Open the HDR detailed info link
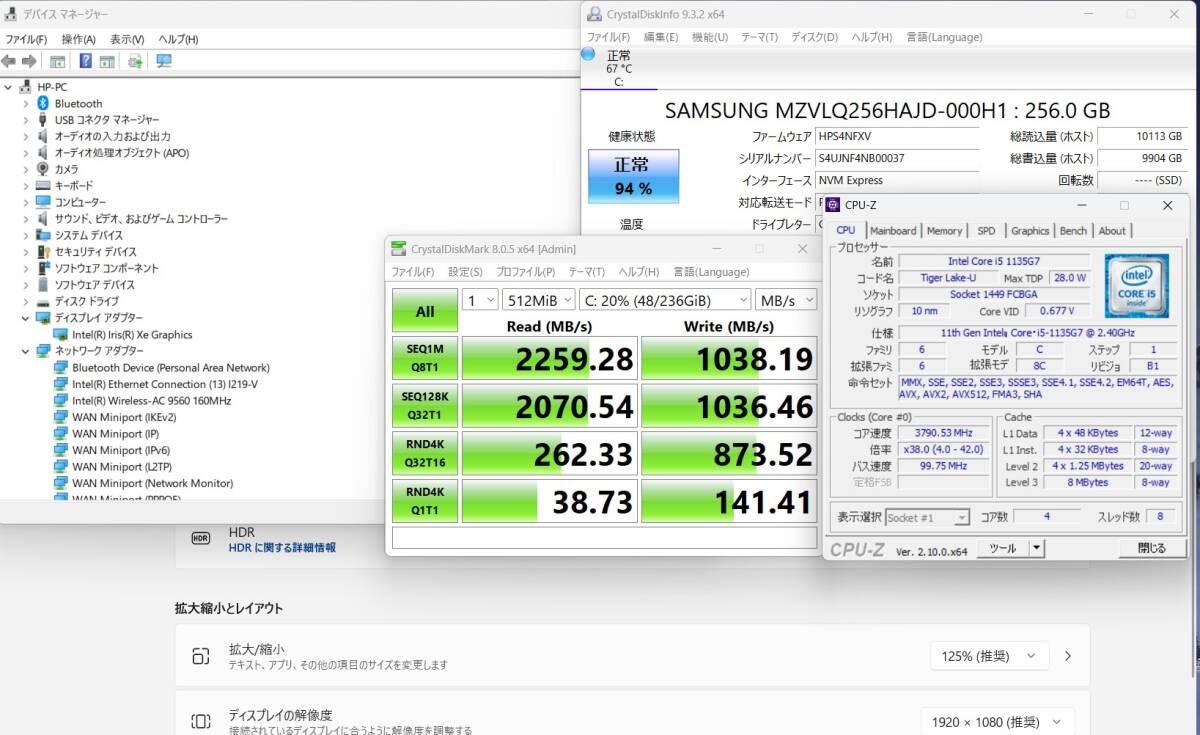The height and width of the screenshot is (735, 1200). tap(282, 548)
